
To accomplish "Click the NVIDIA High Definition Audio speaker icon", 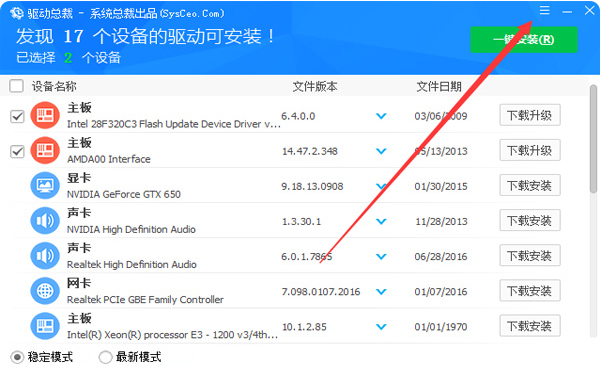I will pos(45,221).
